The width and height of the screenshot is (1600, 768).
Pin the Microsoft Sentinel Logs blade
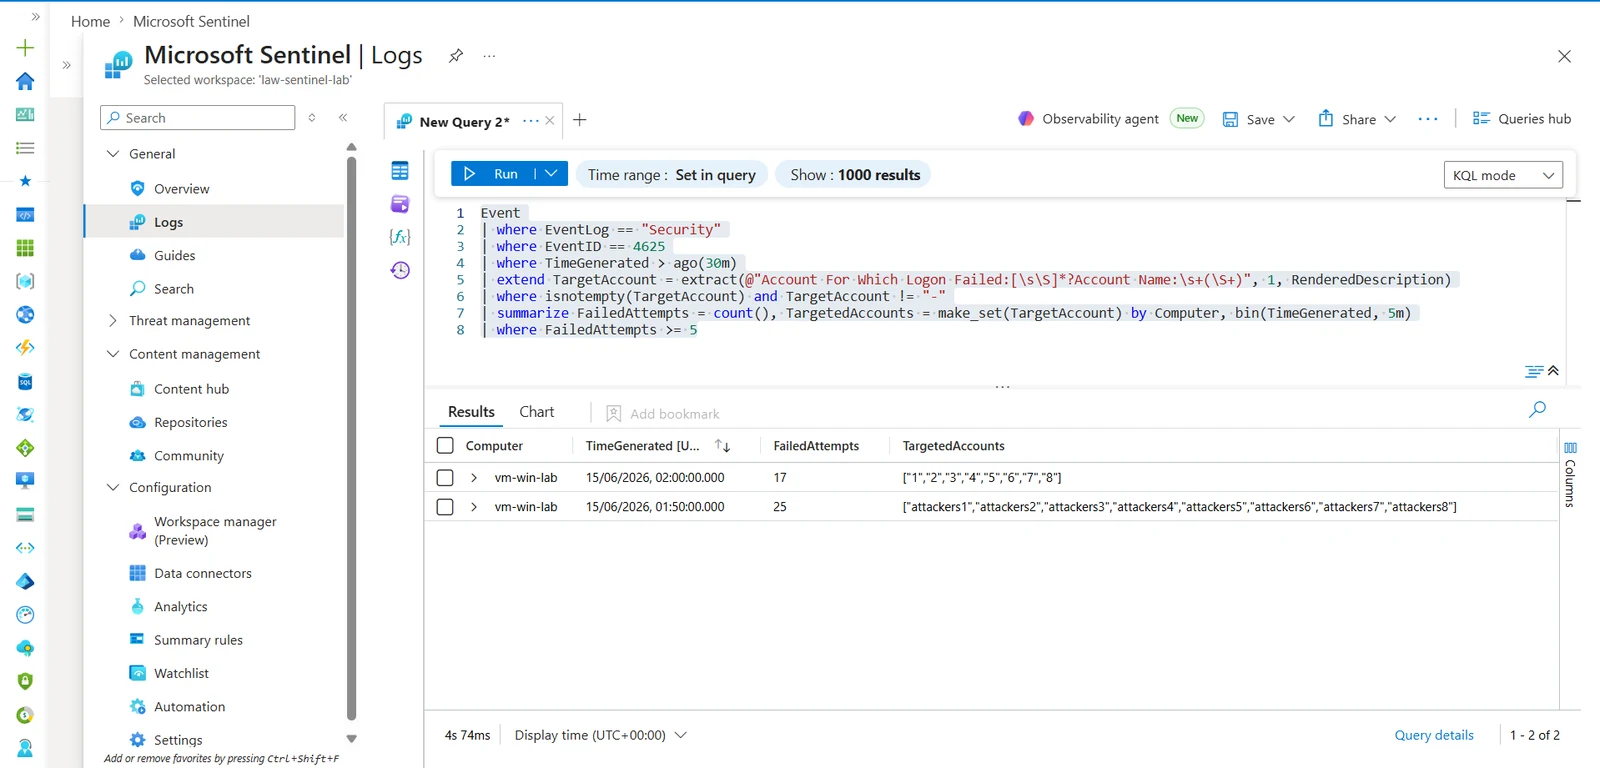[x=456, y=56]
